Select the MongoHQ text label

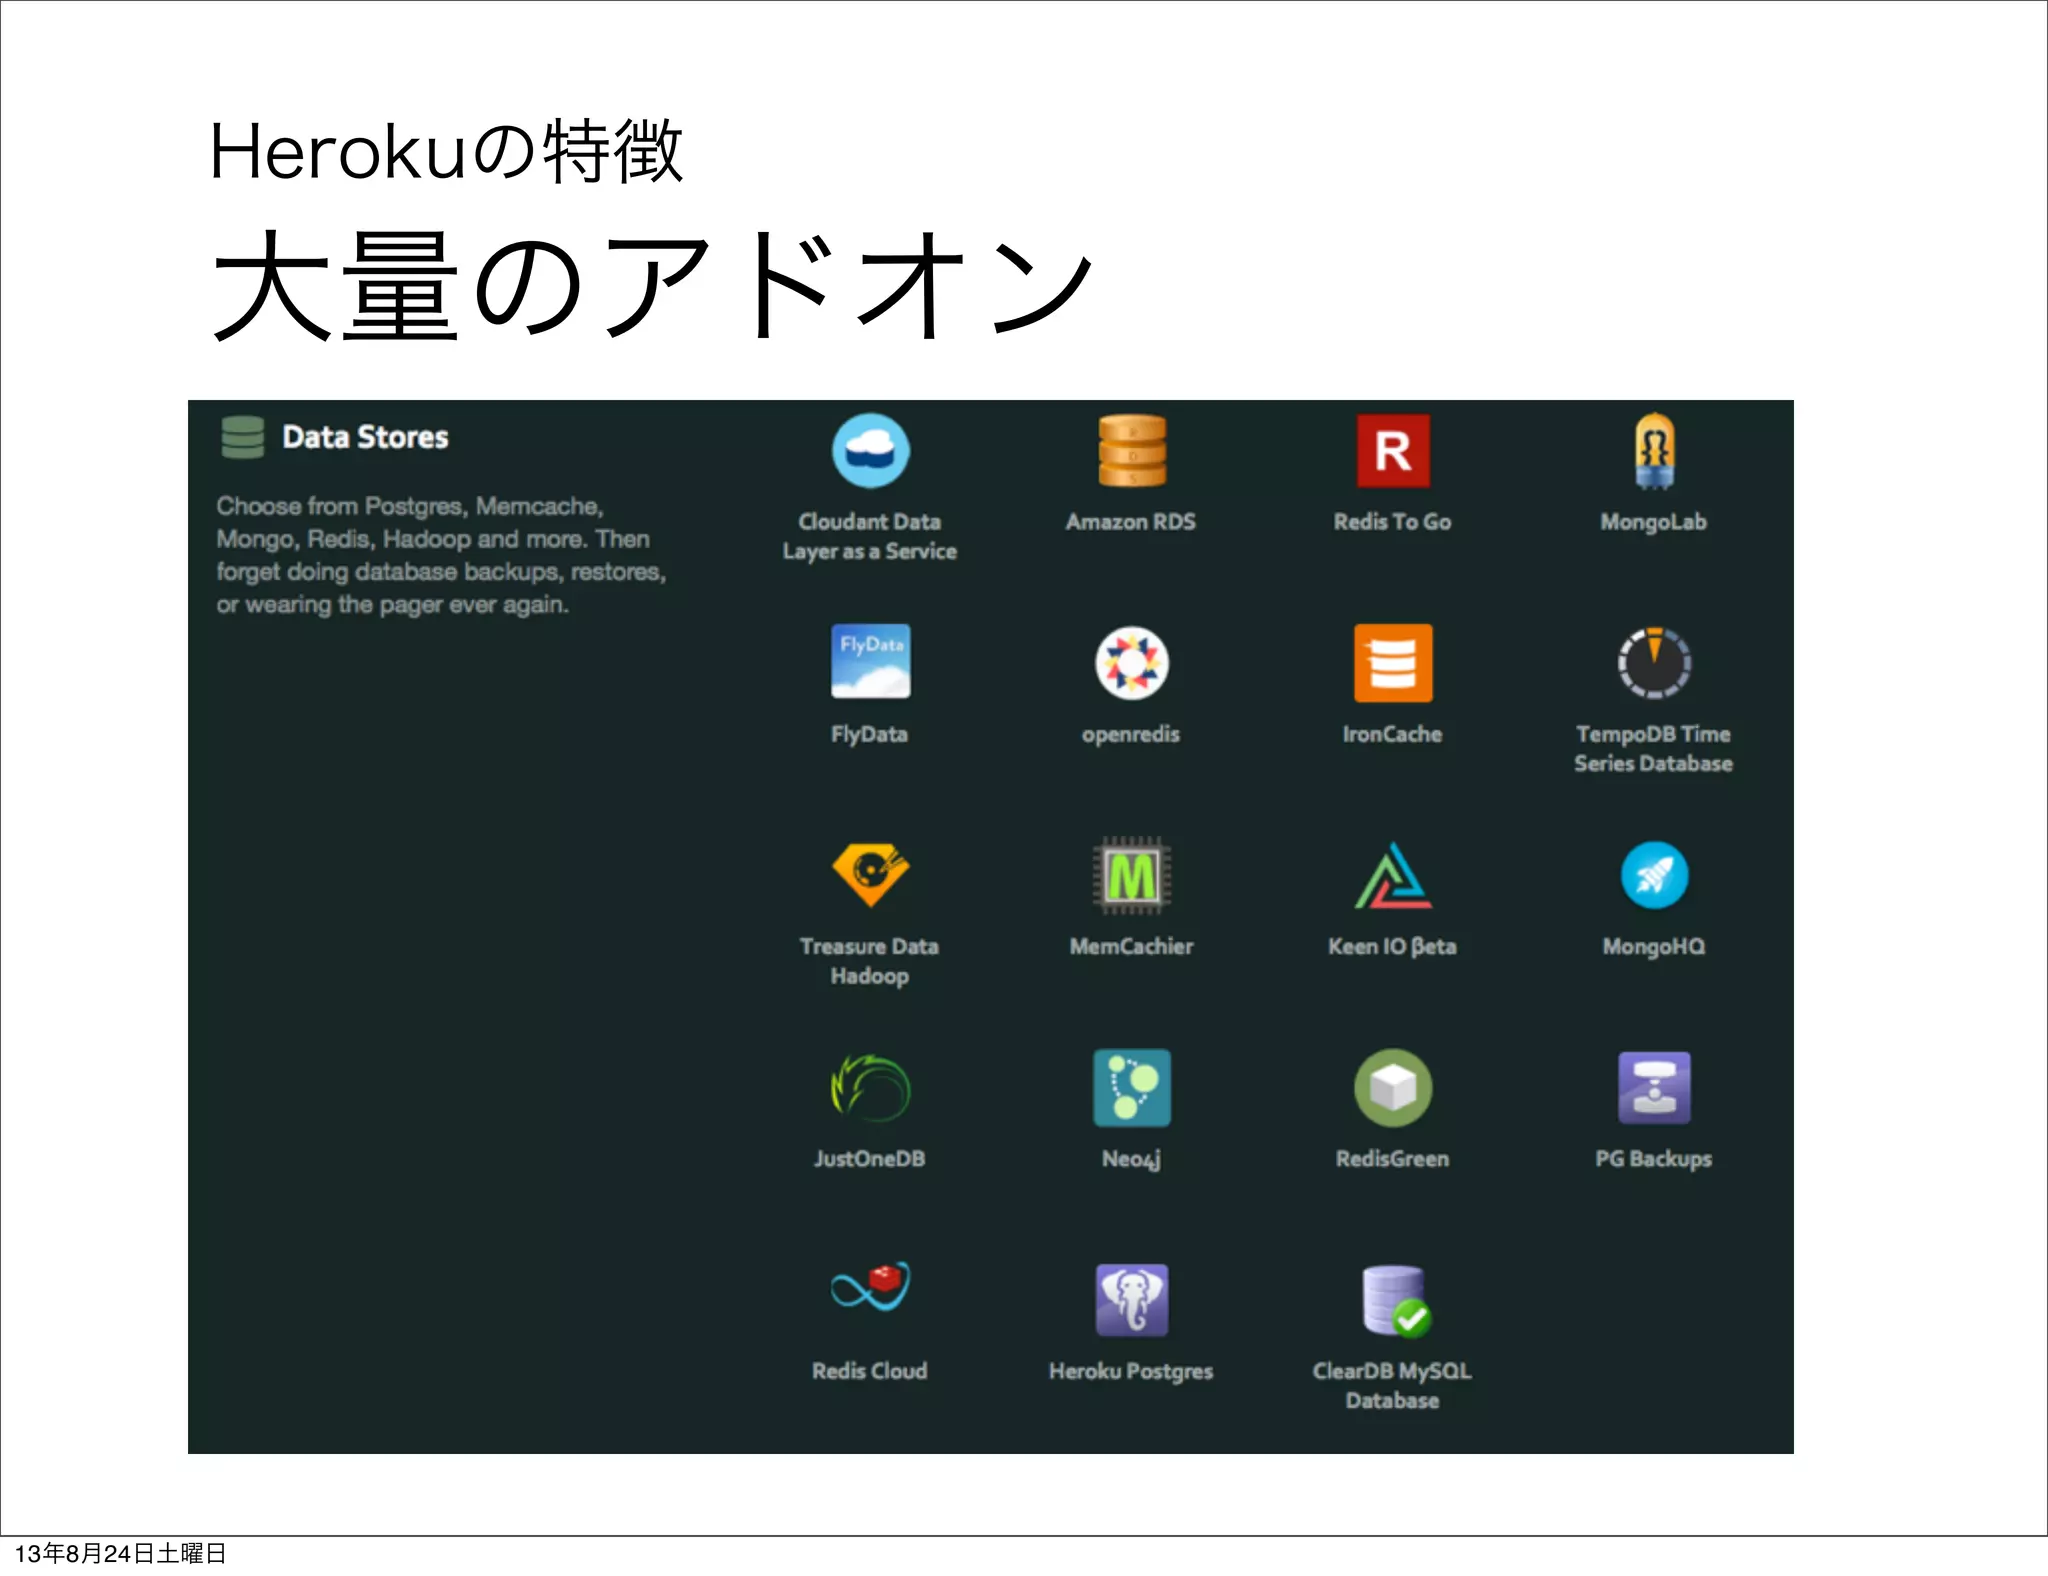point(1654,947)
